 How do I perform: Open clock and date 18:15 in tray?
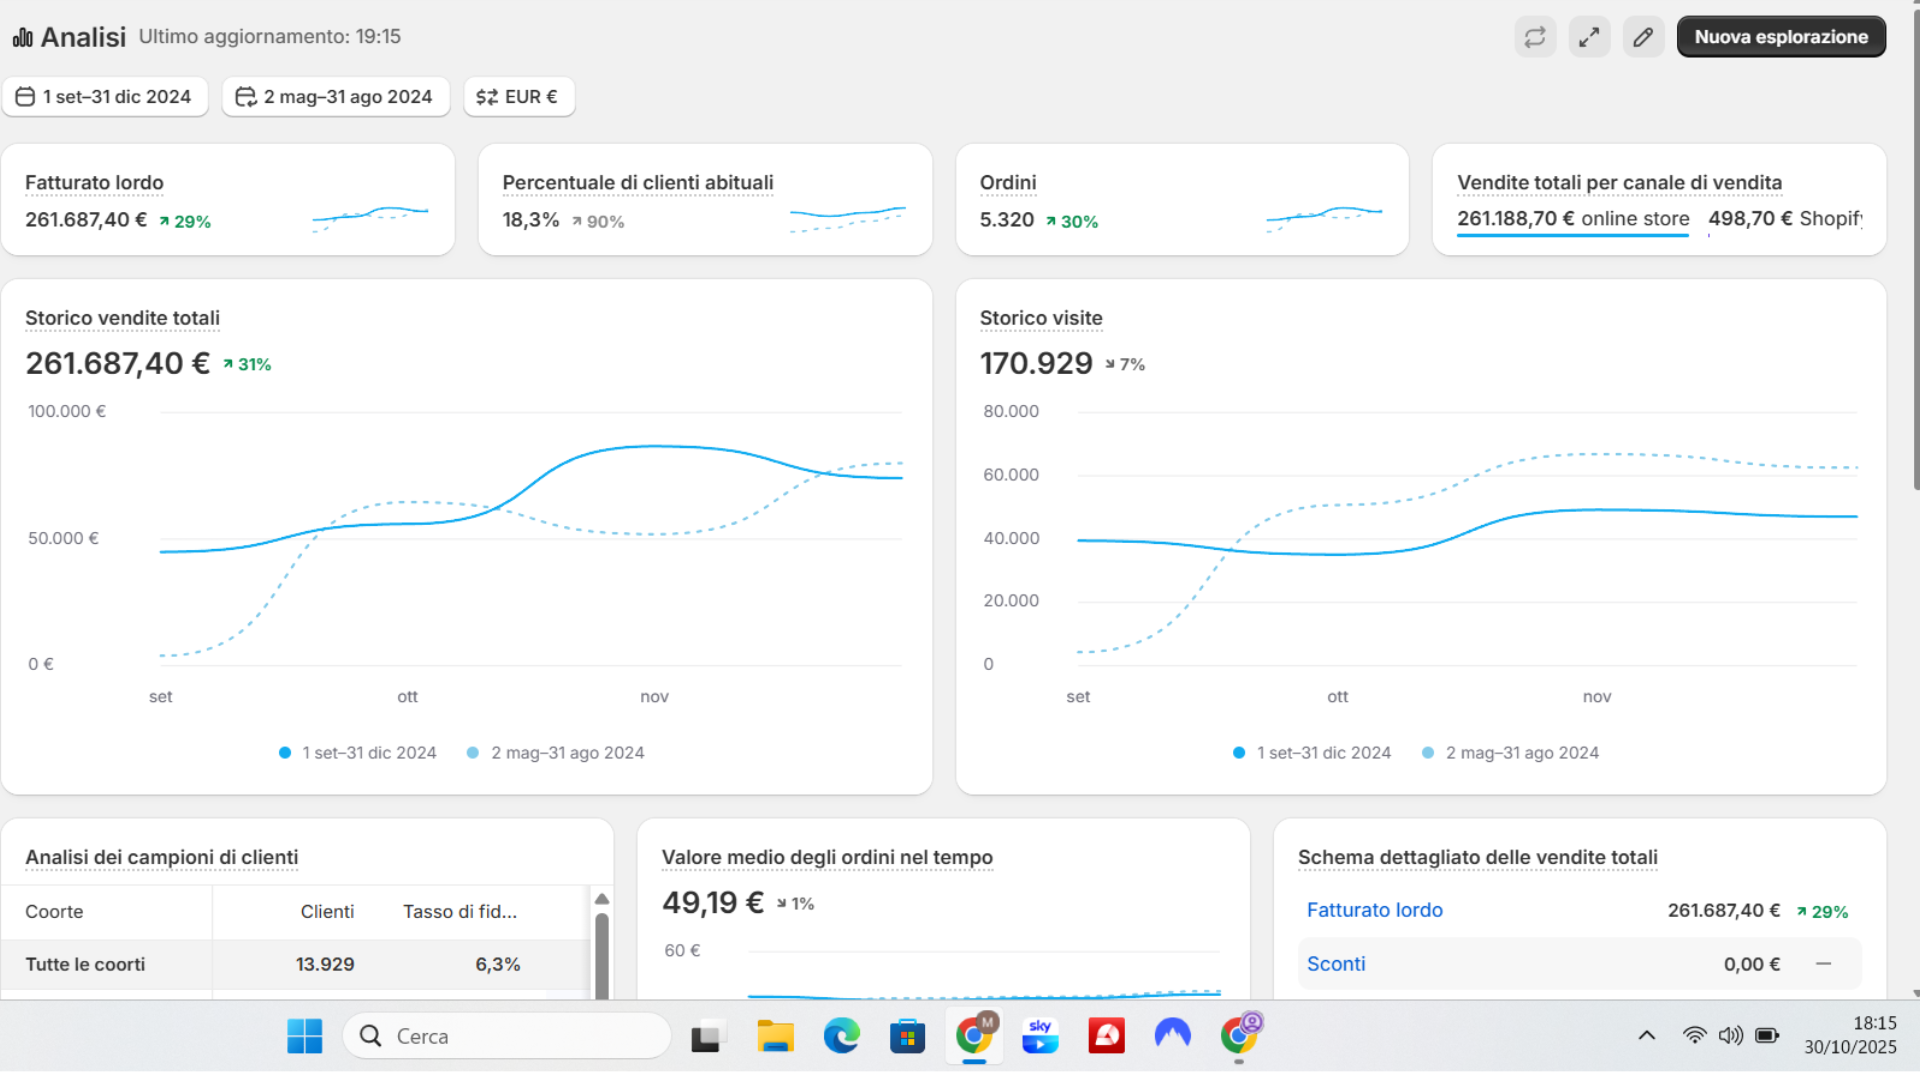click(x=1850, y=1035)
